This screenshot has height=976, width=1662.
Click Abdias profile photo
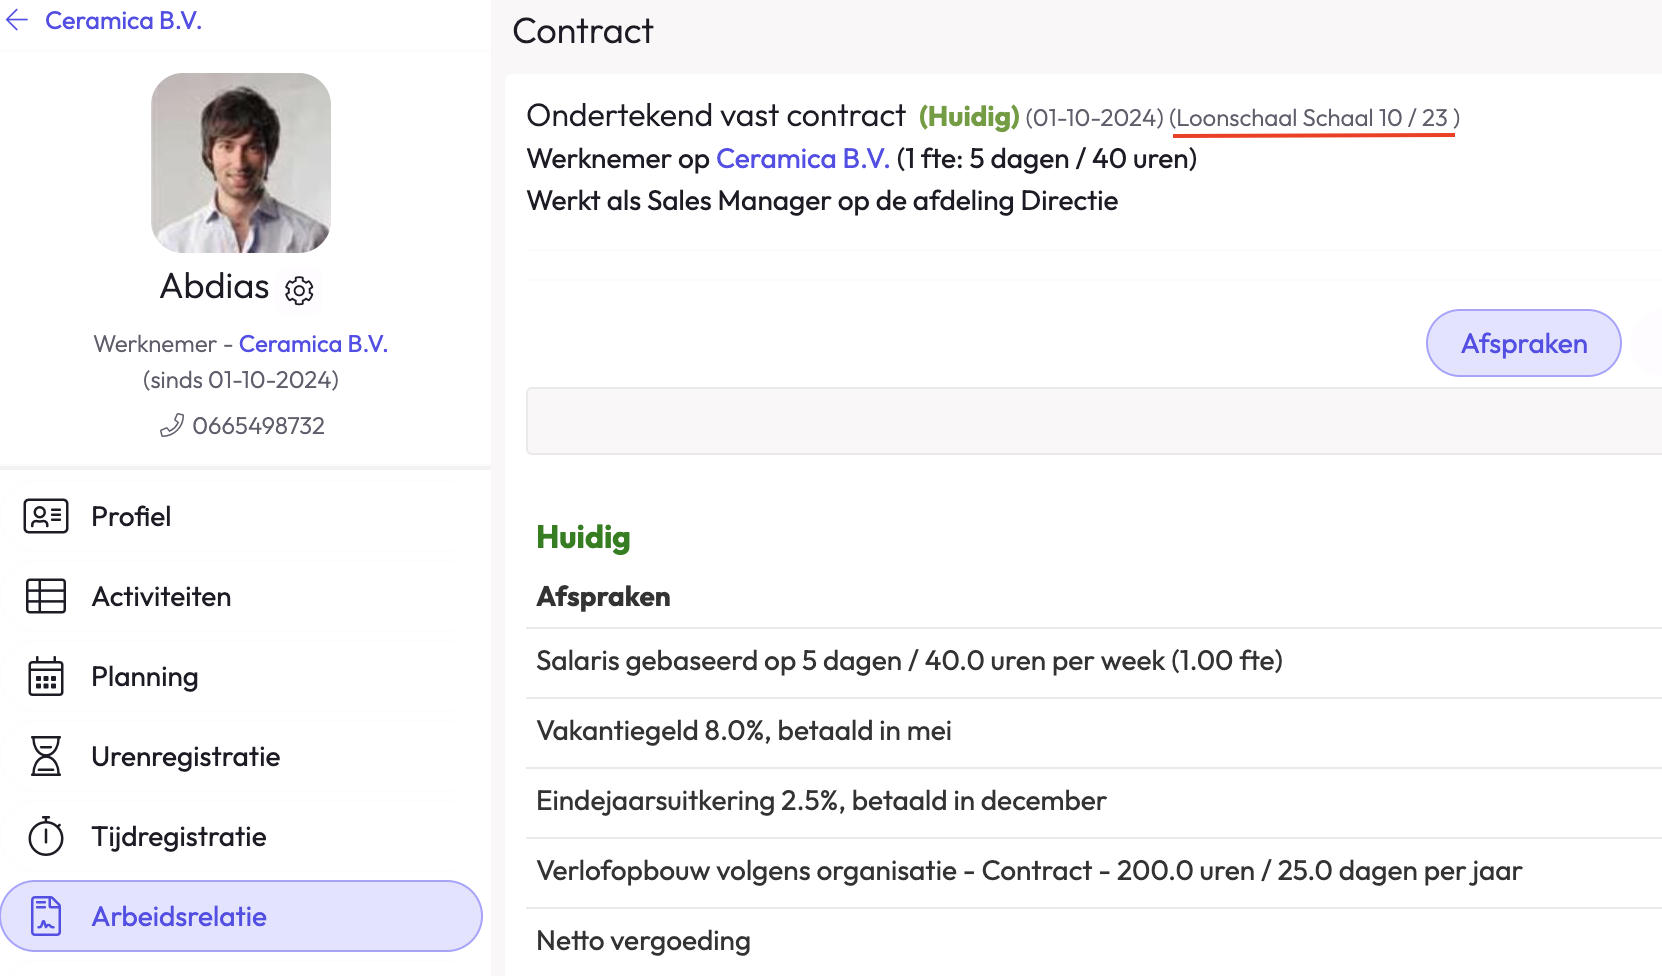coord(241,163)
